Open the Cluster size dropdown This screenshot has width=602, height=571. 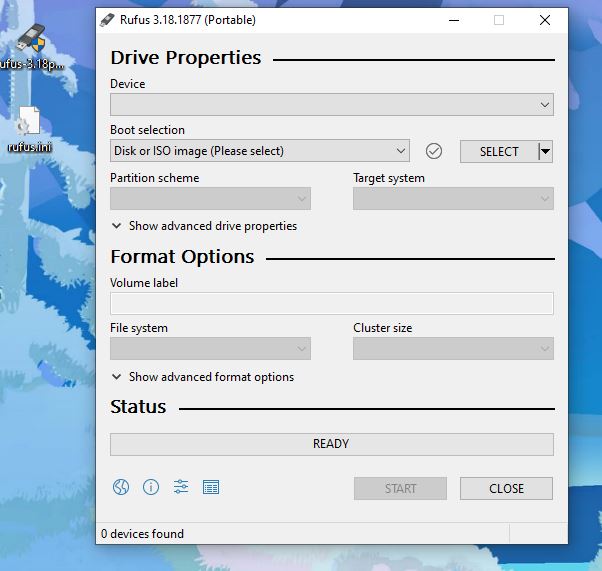(x=453, y=349)
